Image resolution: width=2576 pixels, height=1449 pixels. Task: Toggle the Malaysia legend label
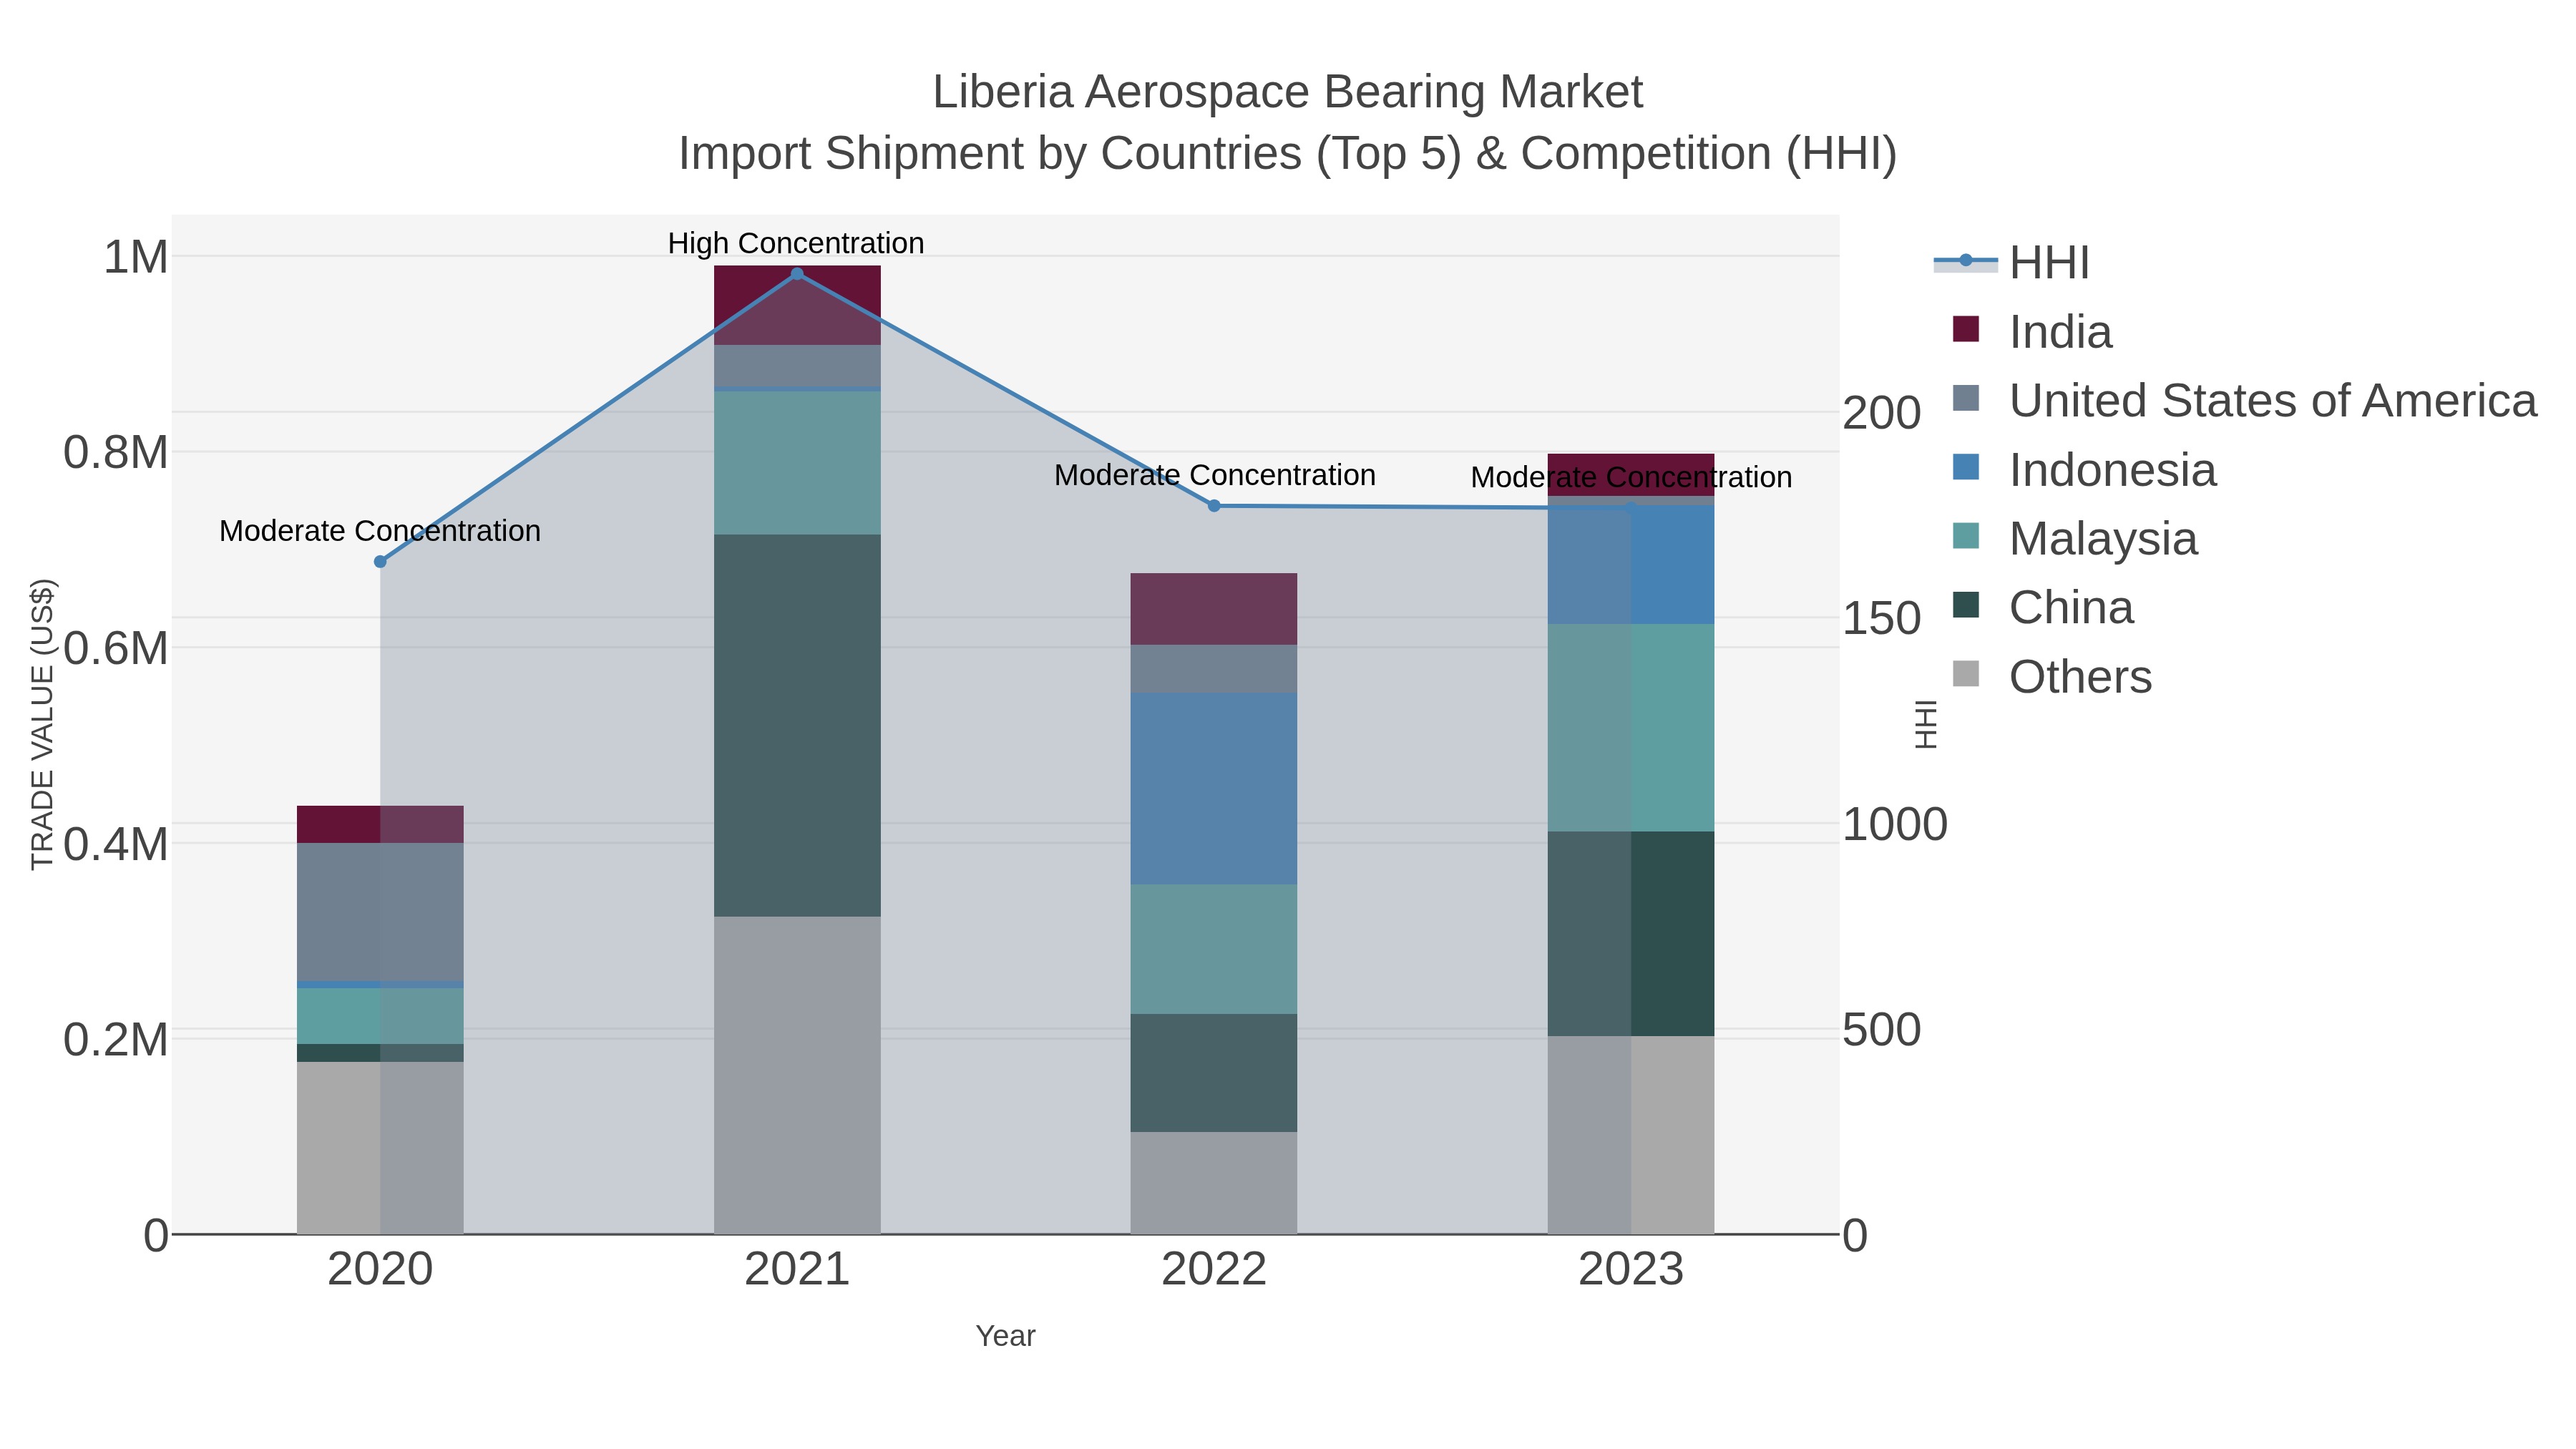tap(2103, 539)
